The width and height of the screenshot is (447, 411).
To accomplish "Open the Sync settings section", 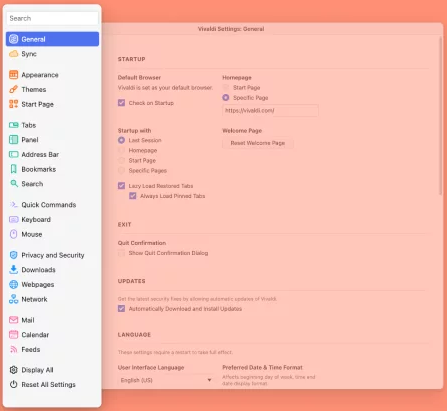I will (52, 54).
